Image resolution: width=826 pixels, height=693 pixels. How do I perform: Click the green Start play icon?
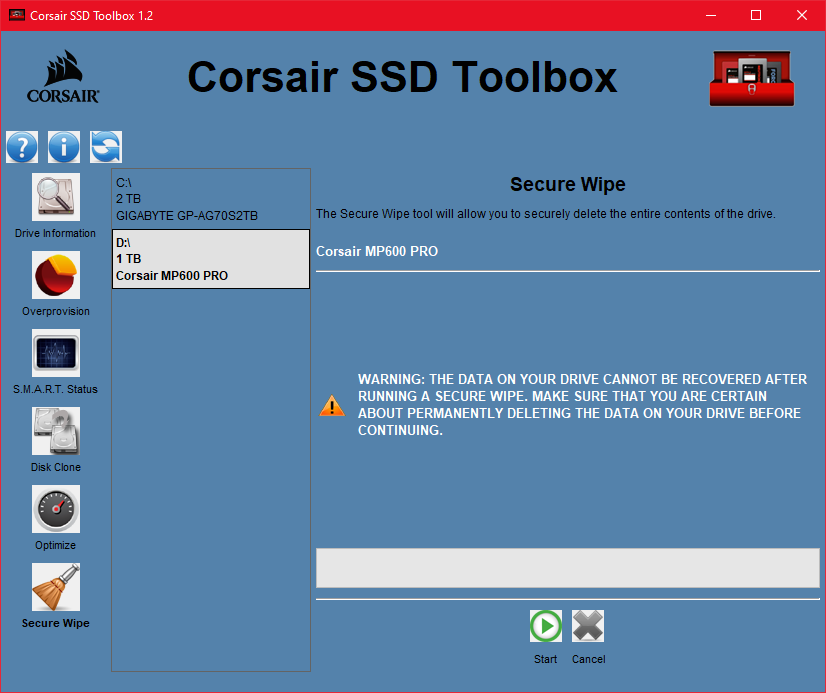546,626
